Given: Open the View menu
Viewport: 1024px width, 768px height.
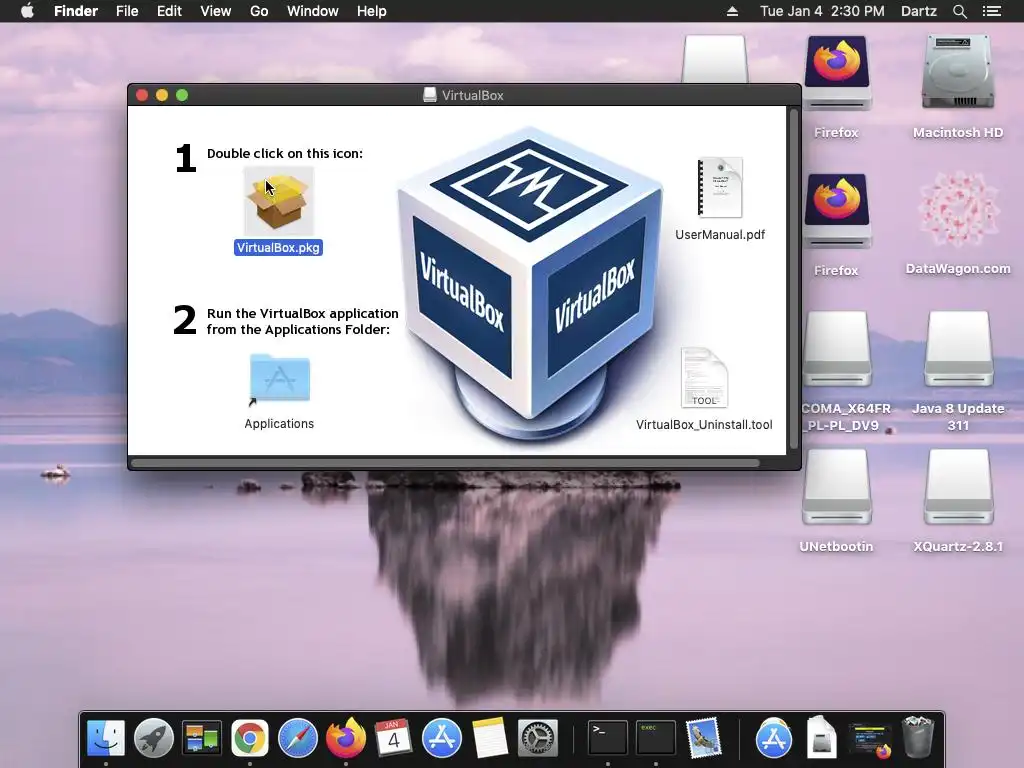Looking at the screenshot, I should tap(216, 11).
